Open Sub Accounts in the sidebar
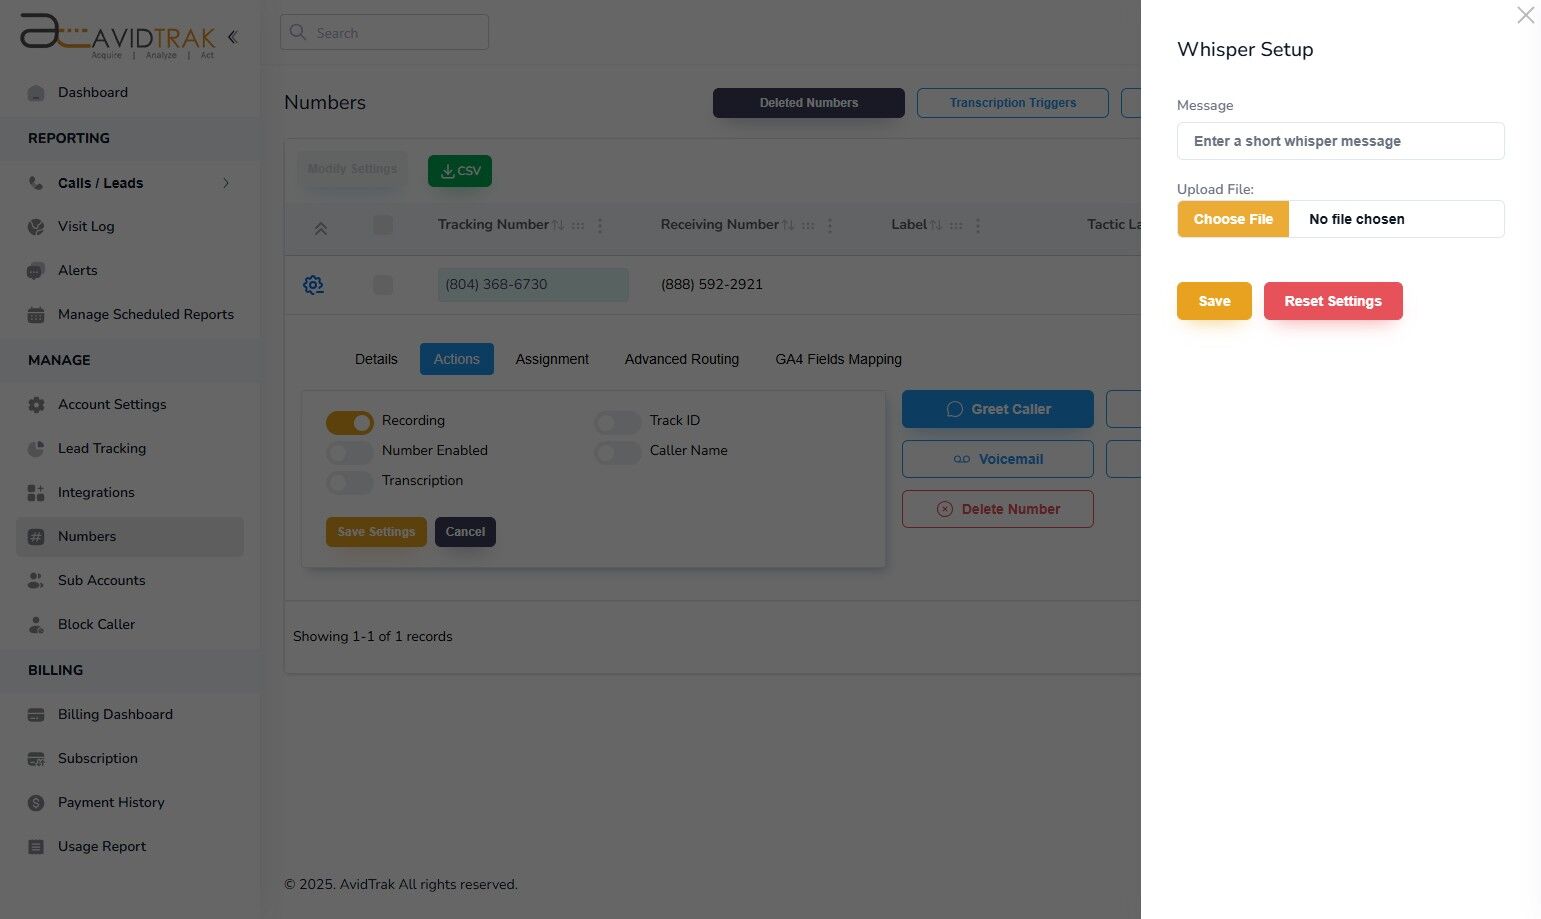This screenshot has height=919, width=1541. tap(101, 580)
